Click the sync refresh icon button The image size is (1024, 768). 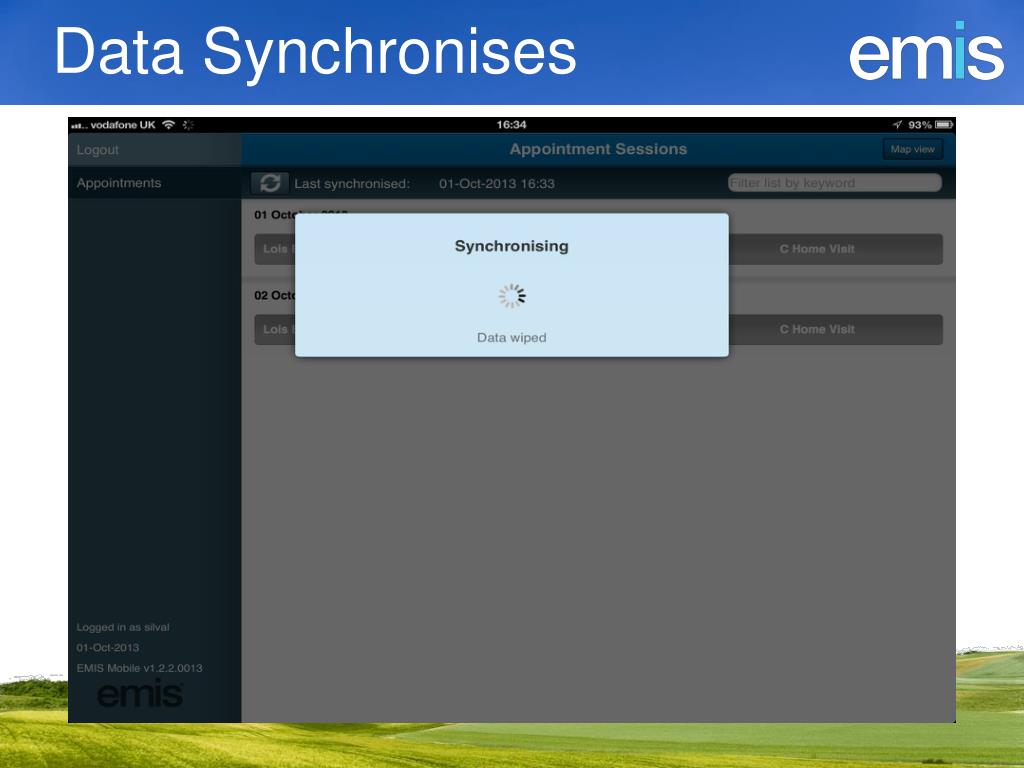pos(270,184)
